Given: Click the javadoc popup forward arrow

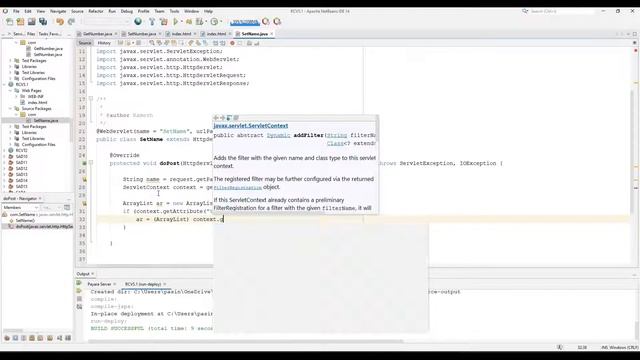Looking at the screenshot, I should 222,118.
